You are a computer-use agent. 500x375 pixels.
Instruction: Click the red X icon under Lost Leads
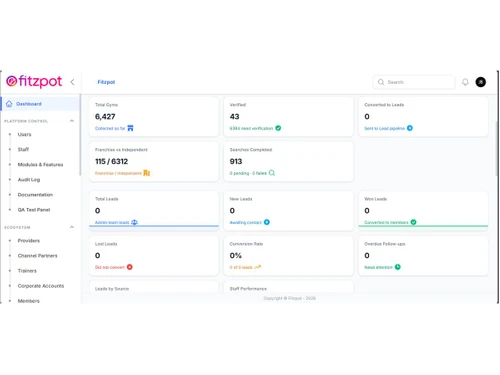click(x=130, y=267)
